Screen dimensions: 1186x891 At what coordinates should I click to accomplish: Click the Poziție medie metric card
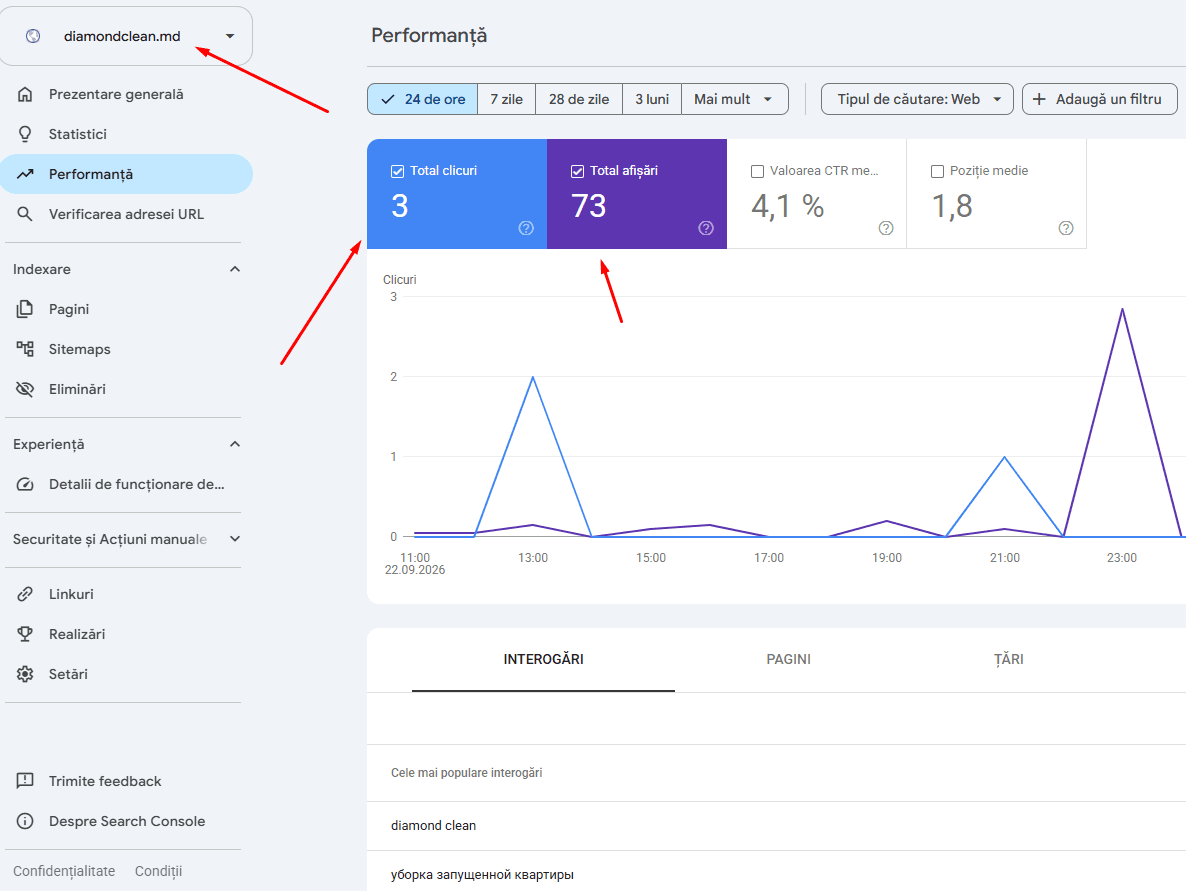point(996,194)
